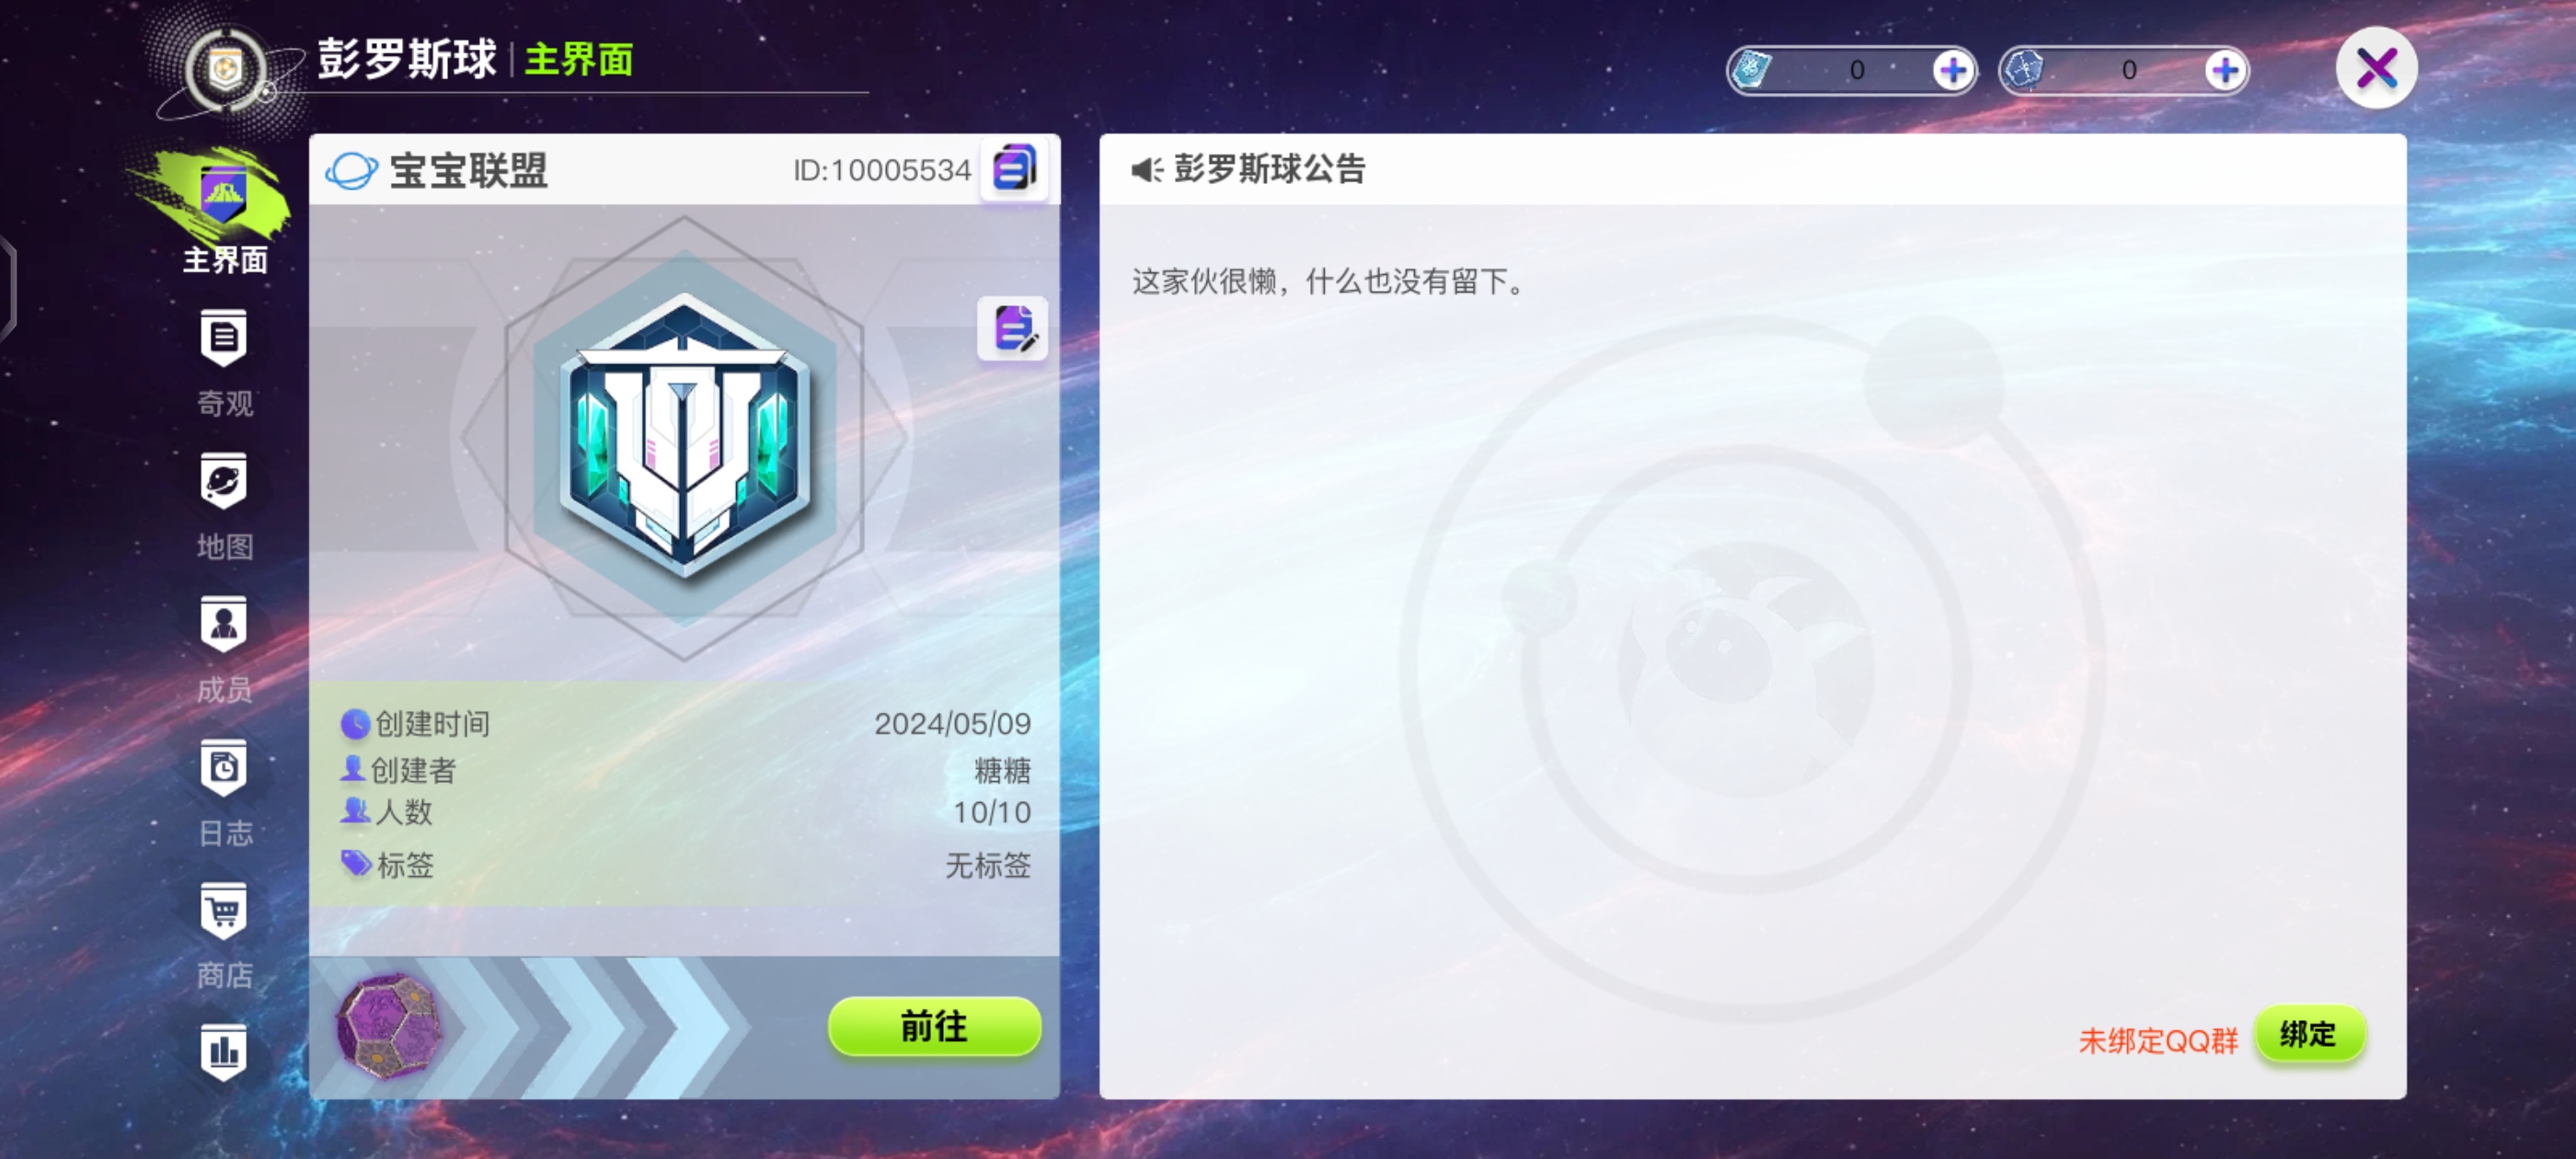Viewport: 2576px width, 1159px height.
Task: Add second currency with plus button
Action: click(2225, 71)
